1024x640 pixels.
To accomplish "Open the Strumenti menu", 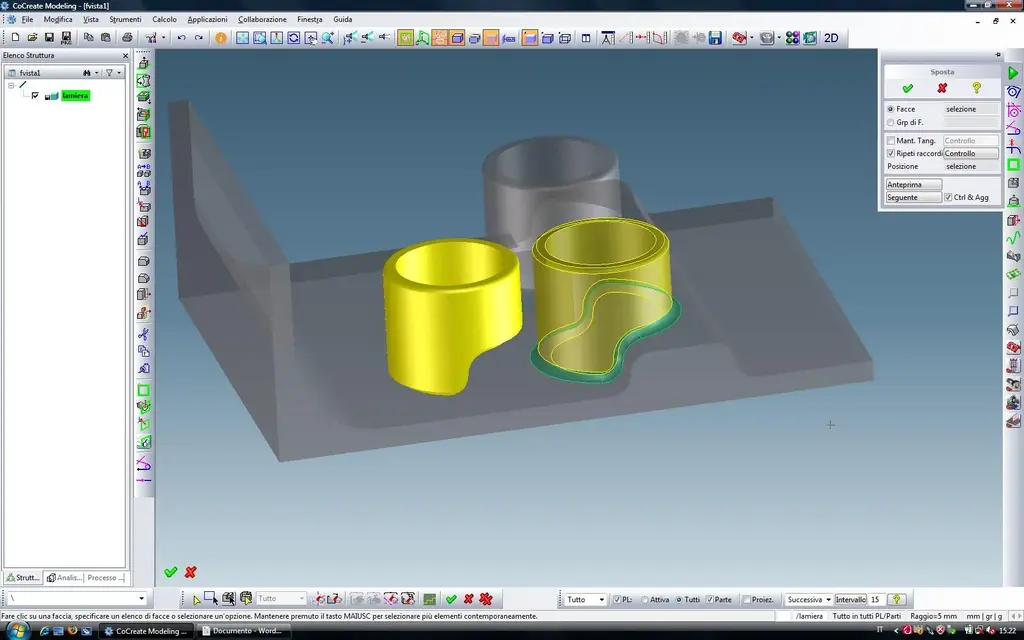I will coord(125,19).
